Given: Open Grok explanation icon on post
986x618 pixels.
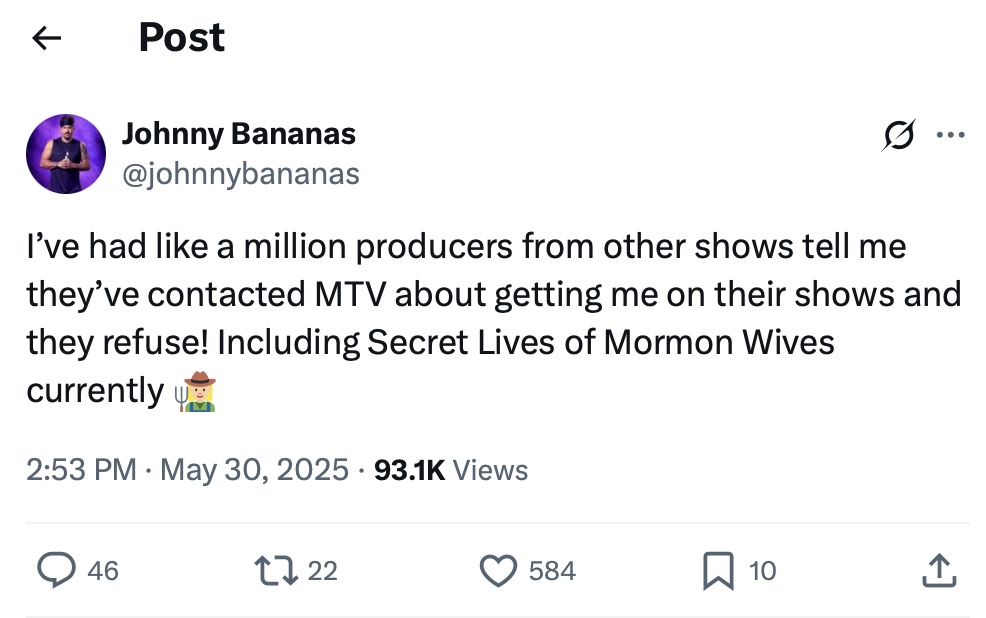Looking at the screenshot, I should 895,135.
